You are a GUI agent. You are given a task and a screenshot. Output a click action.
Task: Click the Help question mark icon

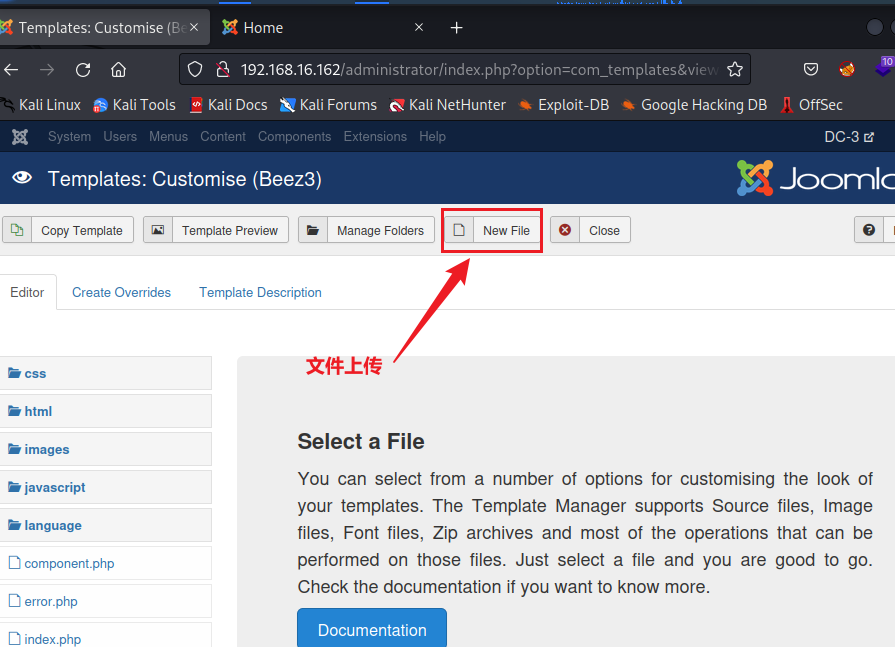pyautogui.click(x=869, y=230)
